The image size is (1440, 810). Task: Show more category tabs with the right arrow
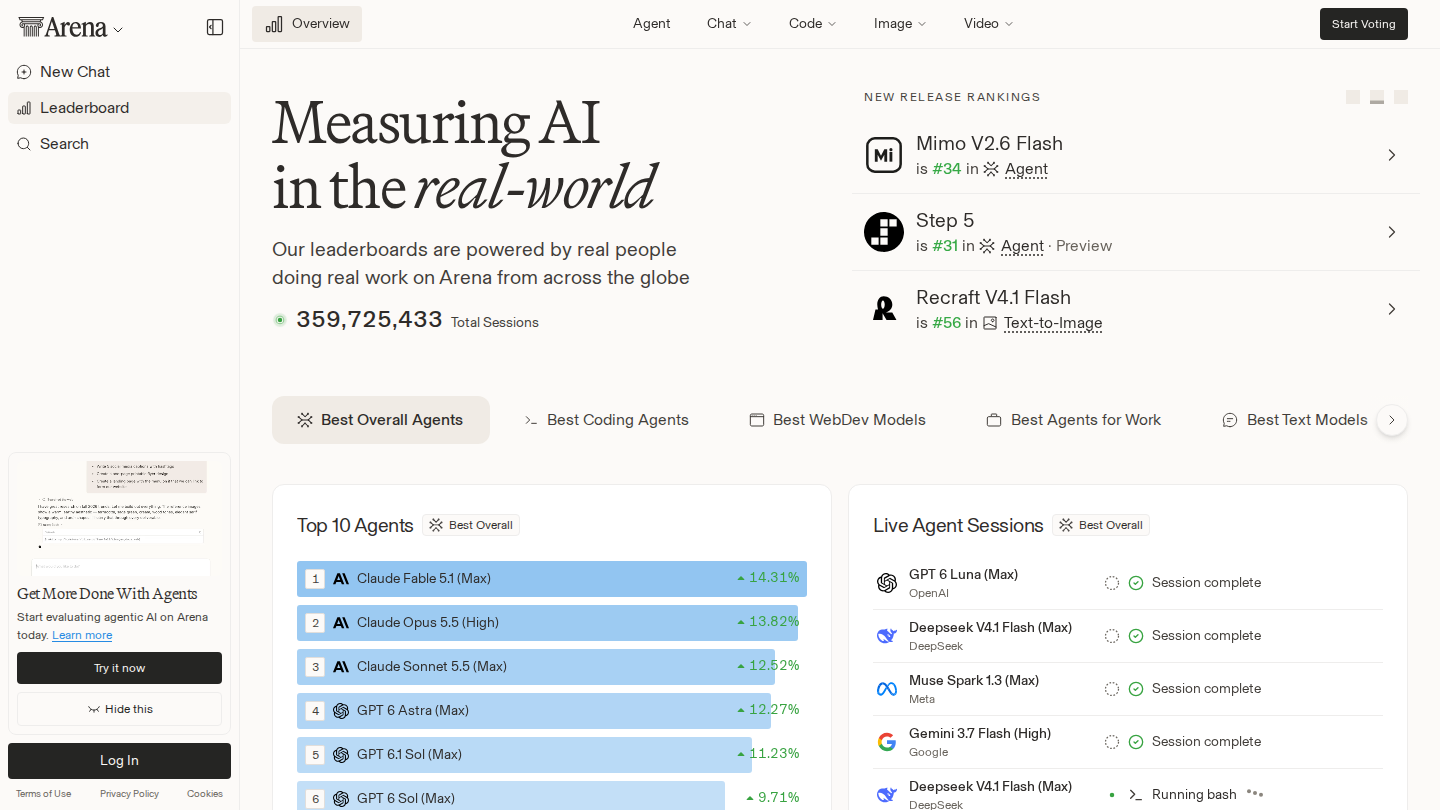(1392, 420)
